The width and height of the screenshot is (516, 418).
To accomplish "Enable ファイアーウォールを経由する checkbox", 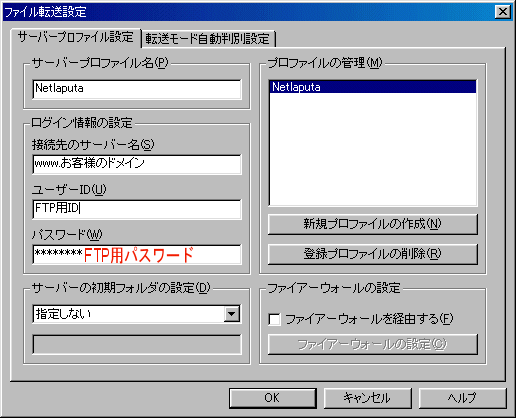I will (275, 319).
